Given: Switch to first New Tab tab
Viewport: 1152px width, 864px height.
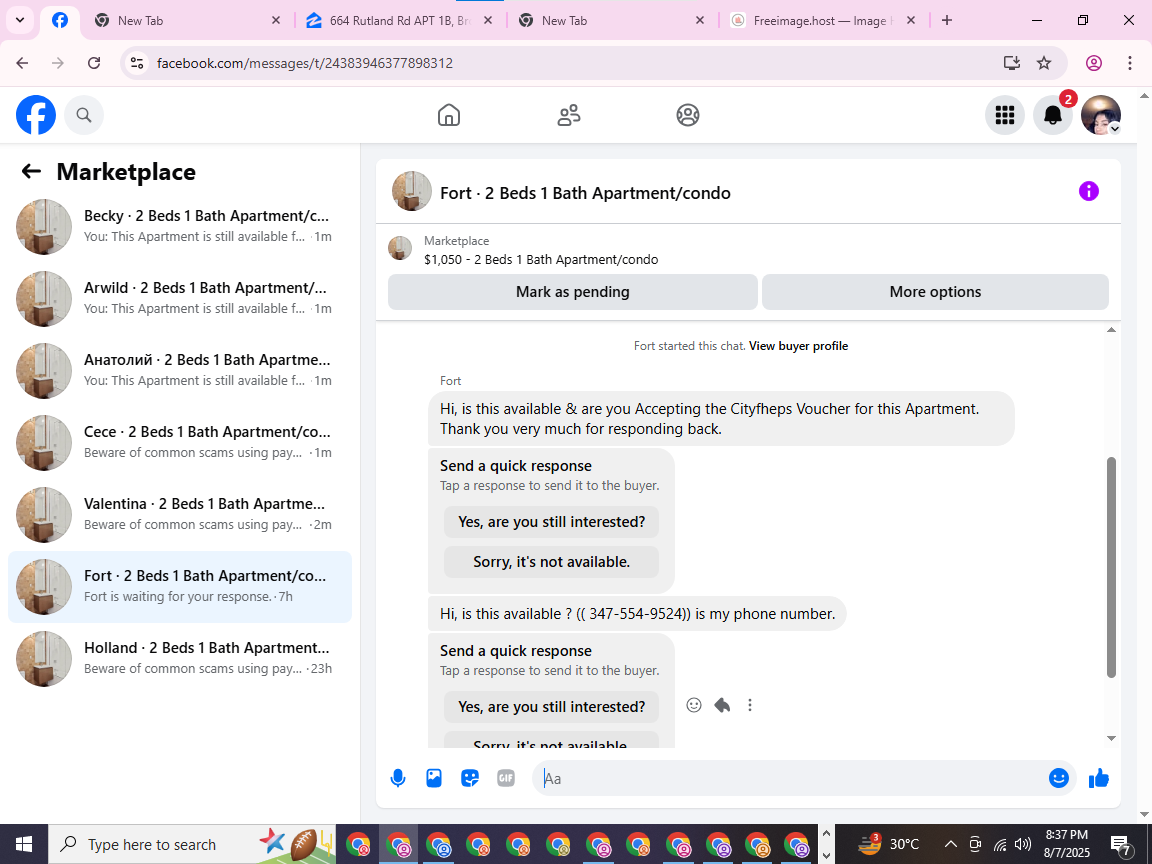Looking at the screenshot, I should coord(187,21).
